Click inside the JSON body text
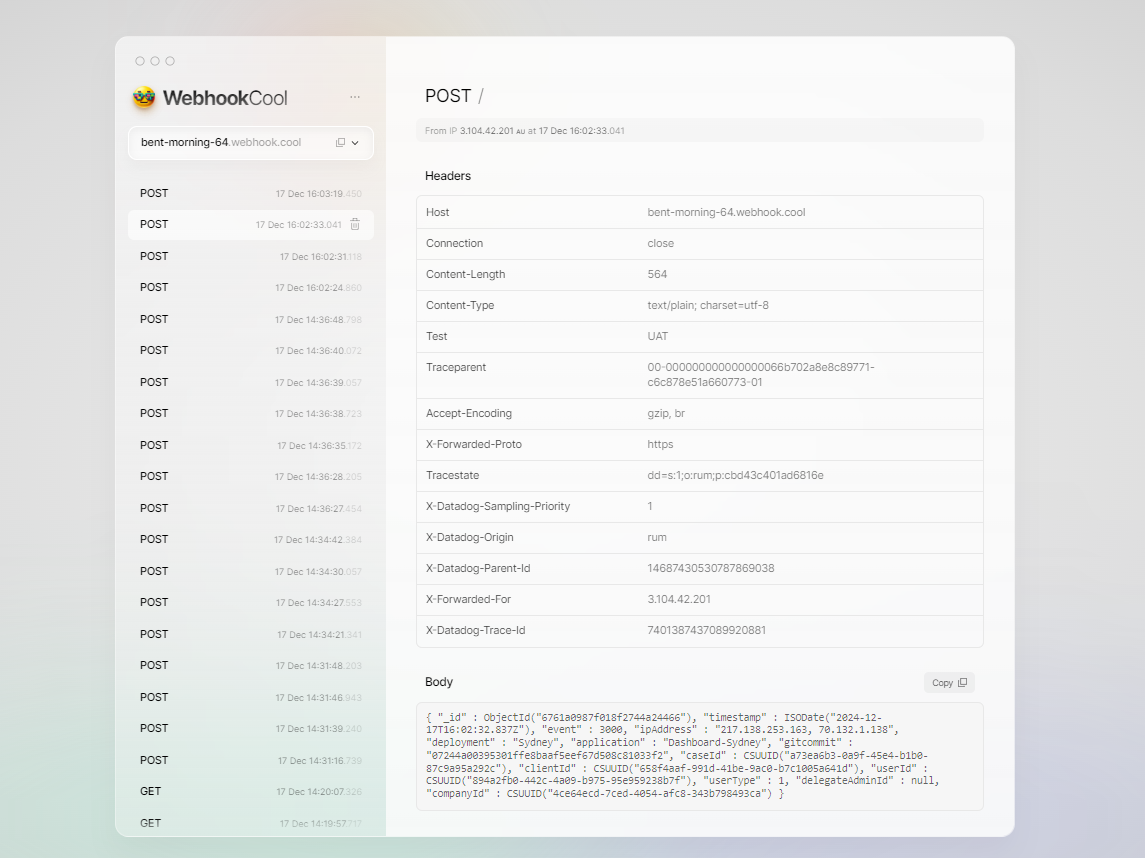 698,755
